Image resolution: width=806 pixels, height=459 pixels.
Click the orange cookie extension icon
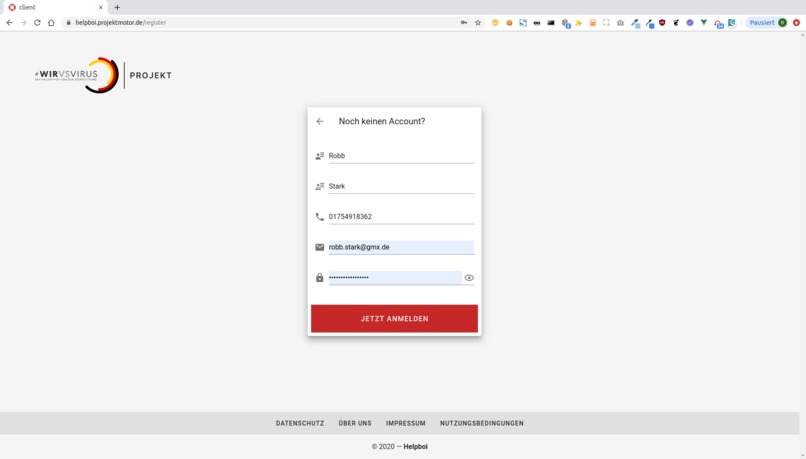click(x=509, y=23)
